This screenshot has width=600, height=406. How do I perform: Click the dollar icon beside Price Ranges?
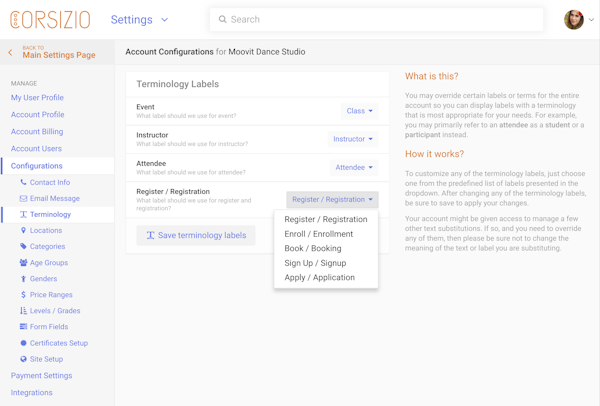pos(24,295)
